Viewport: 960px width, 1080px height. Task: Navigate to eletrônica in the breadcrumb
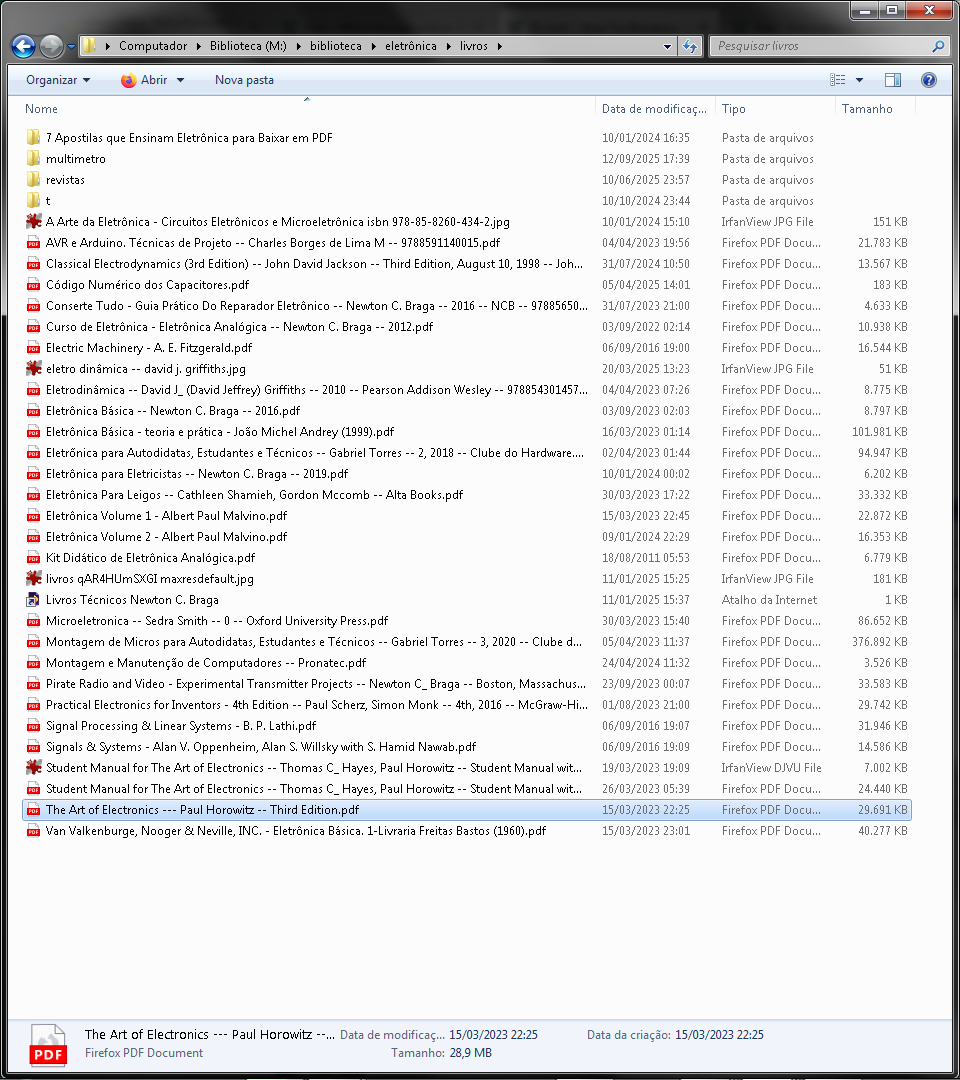410,46
